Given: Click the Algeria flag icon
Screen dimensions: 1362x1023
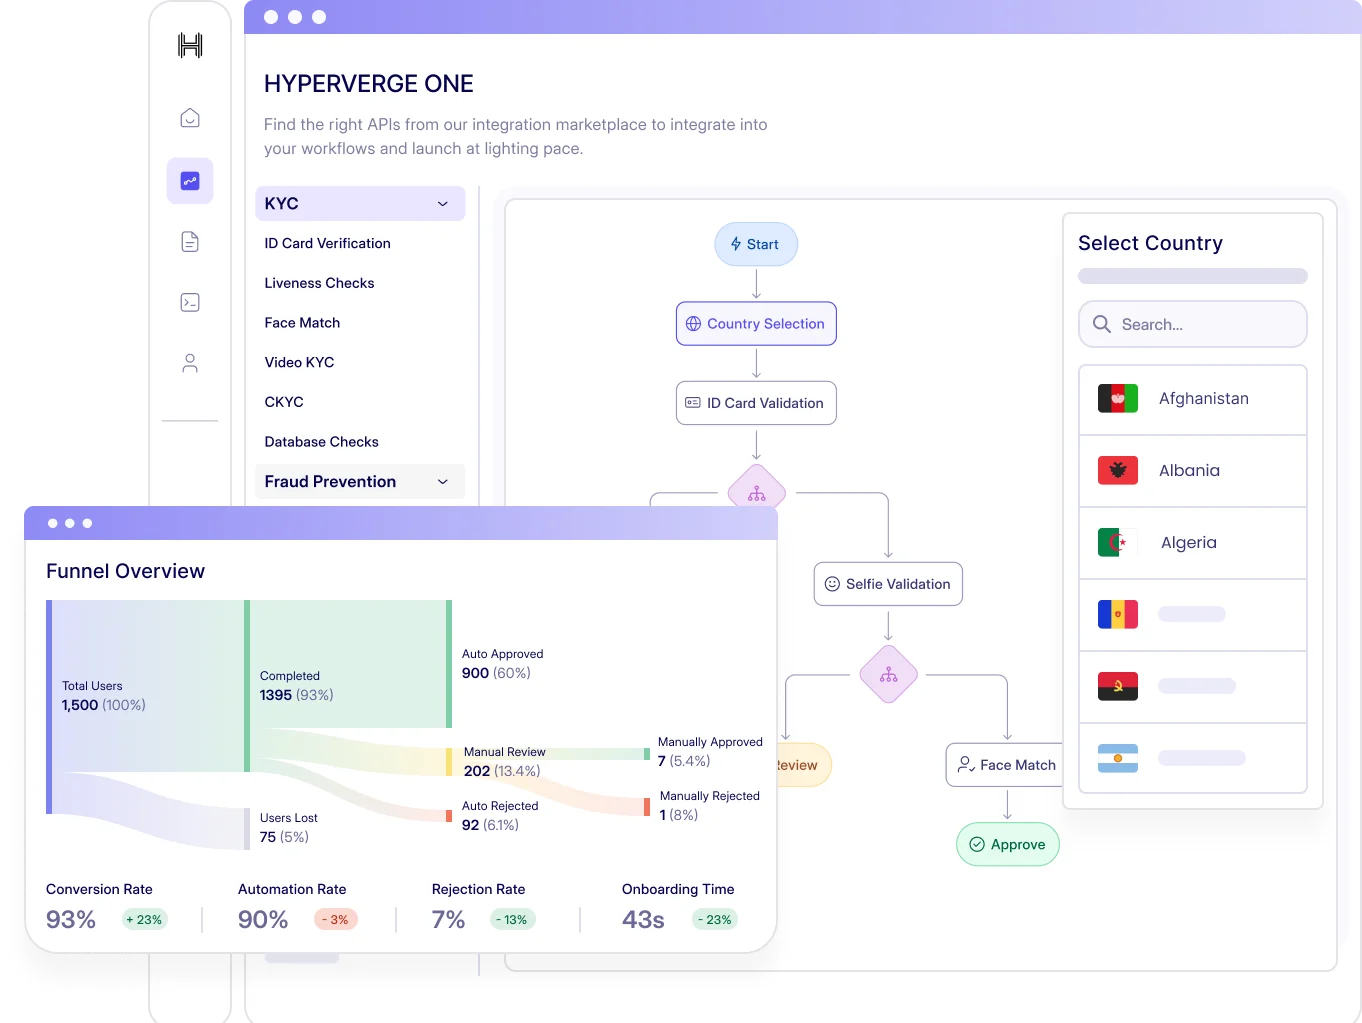Looking at the screenshot, I should click(1118, 542).
